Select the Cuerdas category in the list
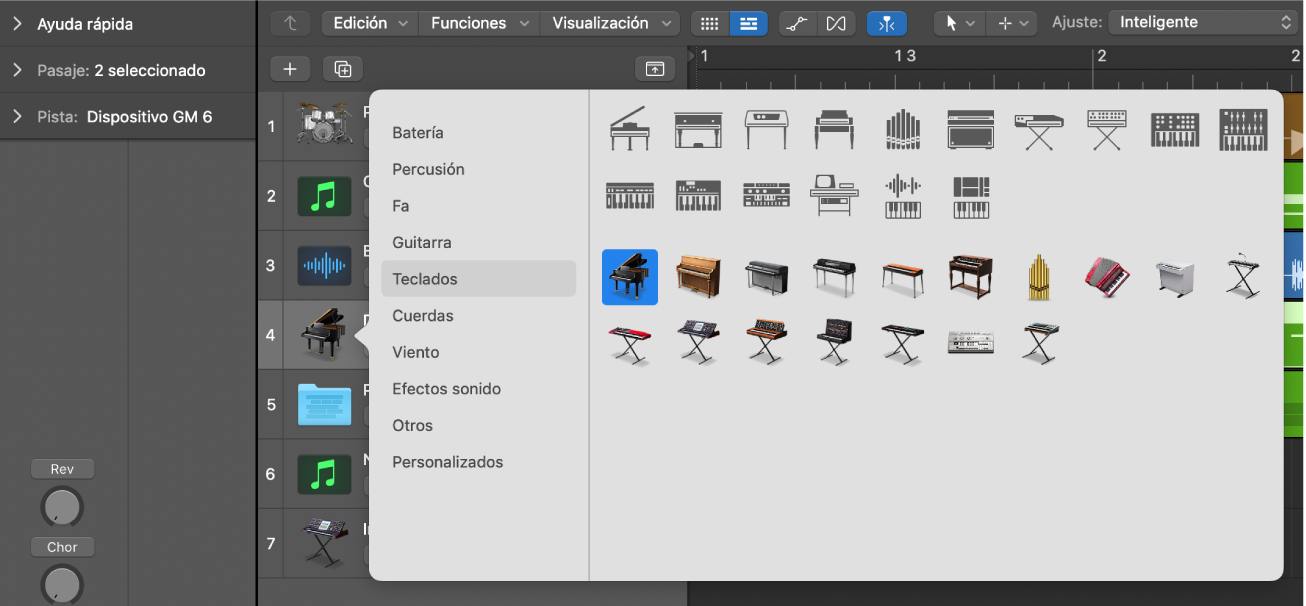The height and width of the screenshot is (606, 1306). point(424,315)
